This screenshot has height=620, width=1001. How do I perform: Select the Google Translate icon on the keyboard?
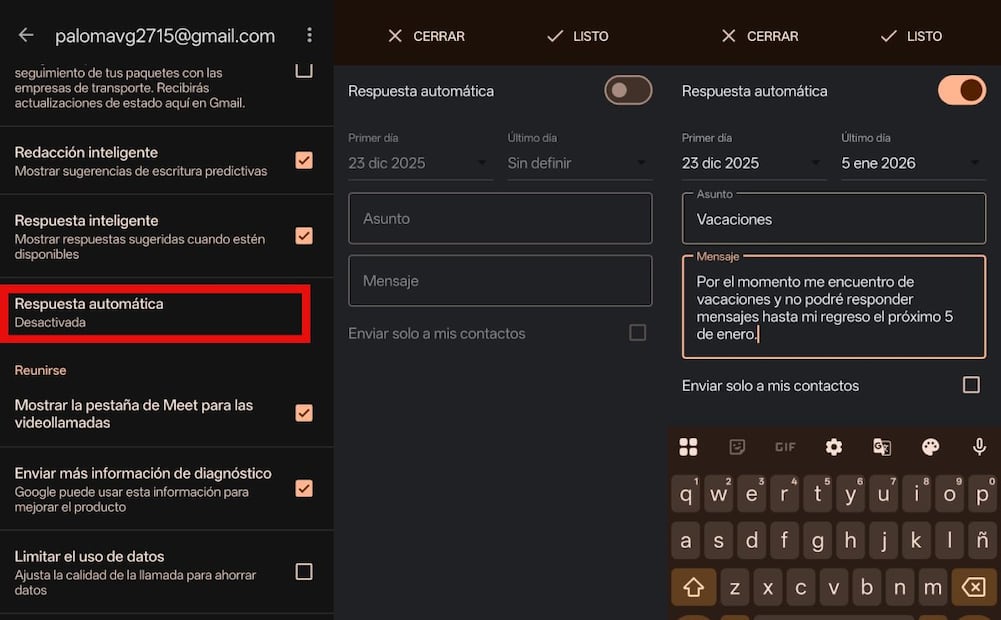(881, 447)
